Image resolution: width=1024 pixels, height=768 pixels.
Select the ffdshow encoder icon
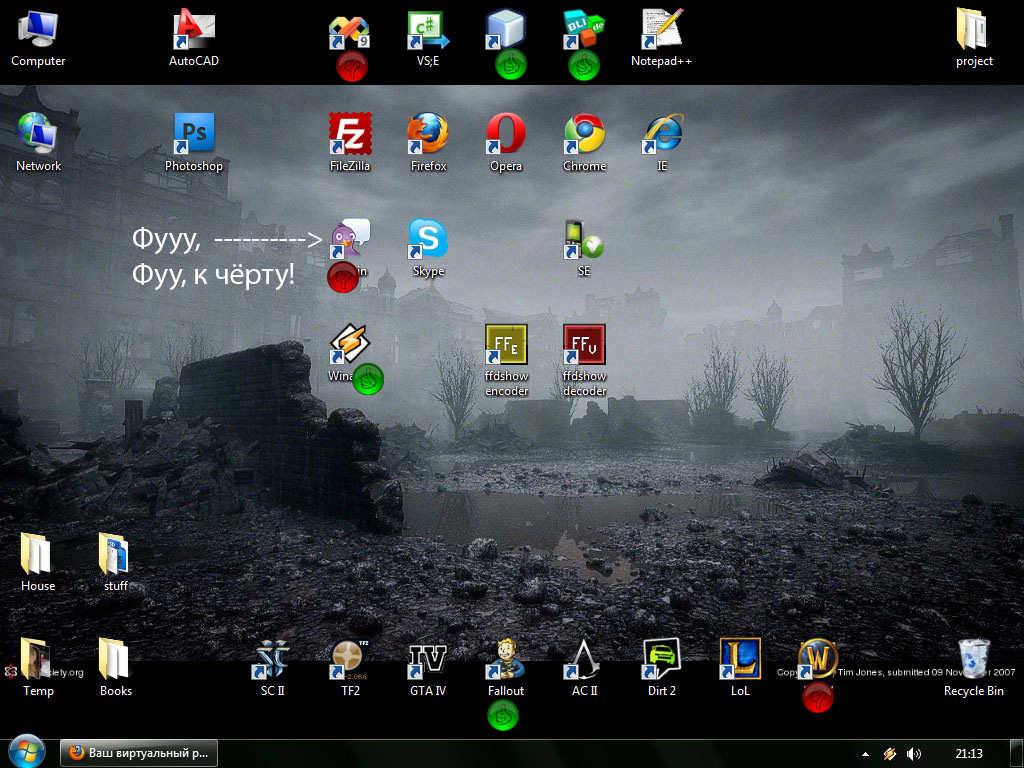(506, 346)
